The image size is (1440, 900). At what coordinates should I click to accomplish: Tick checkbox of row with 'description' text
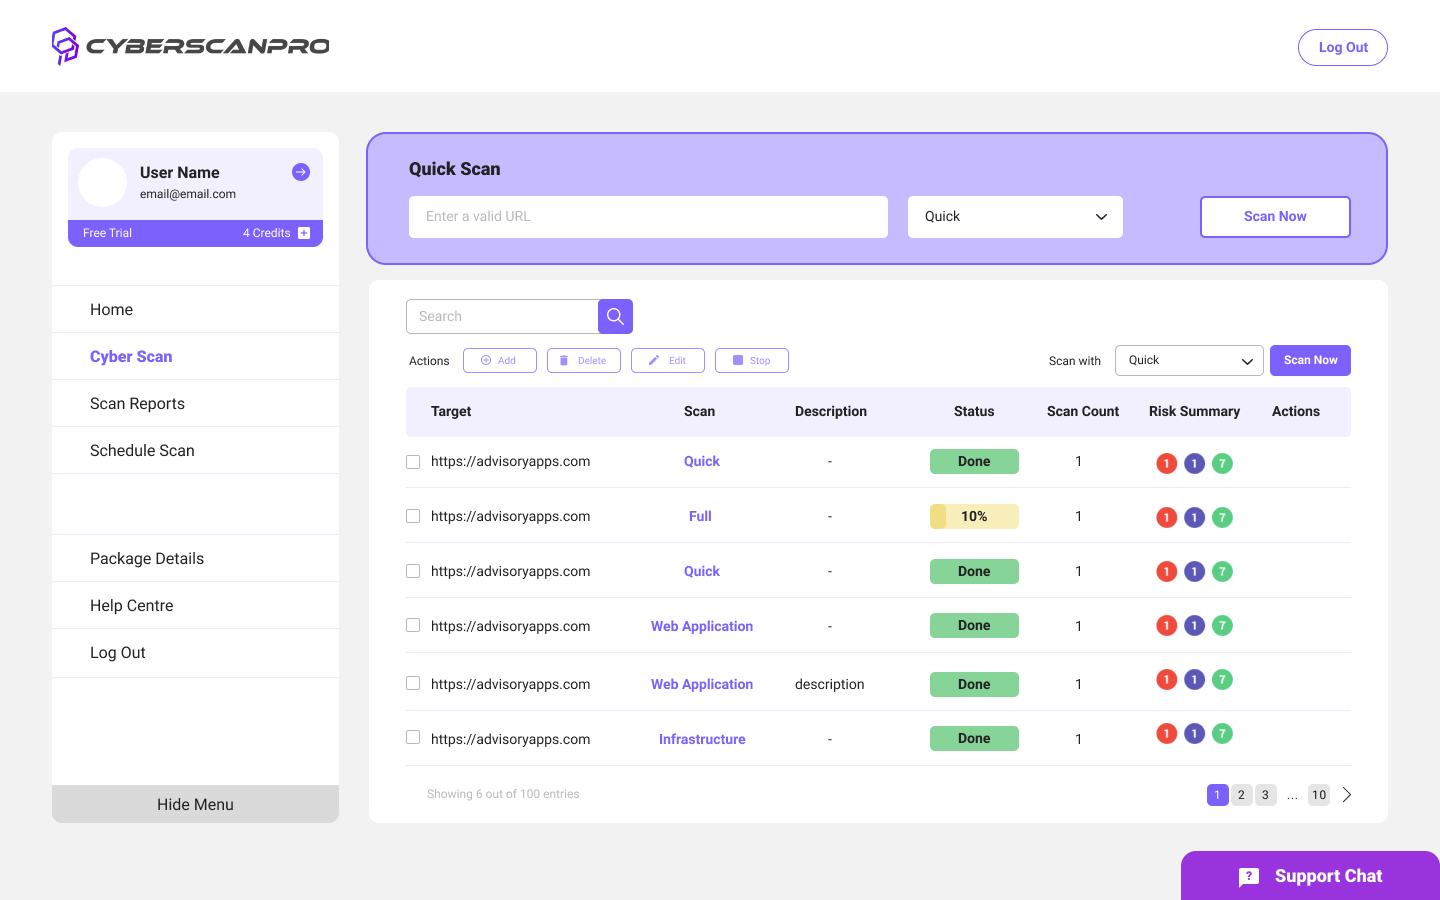click(413, 683)
